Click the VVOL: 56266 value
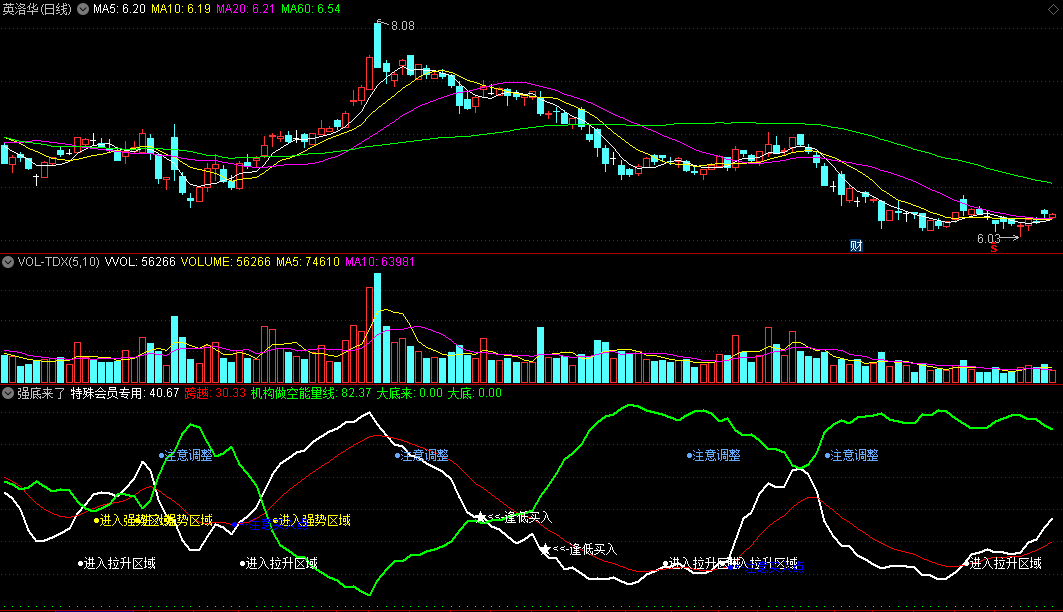1063x612 pixels. (x=140, y=262)
